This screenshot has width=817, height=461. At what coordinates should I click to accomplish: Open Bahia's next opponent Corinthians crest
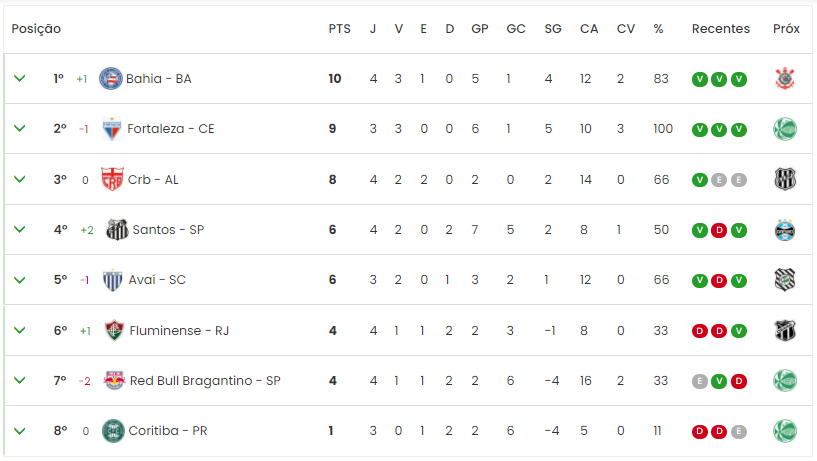coord(785,79)
